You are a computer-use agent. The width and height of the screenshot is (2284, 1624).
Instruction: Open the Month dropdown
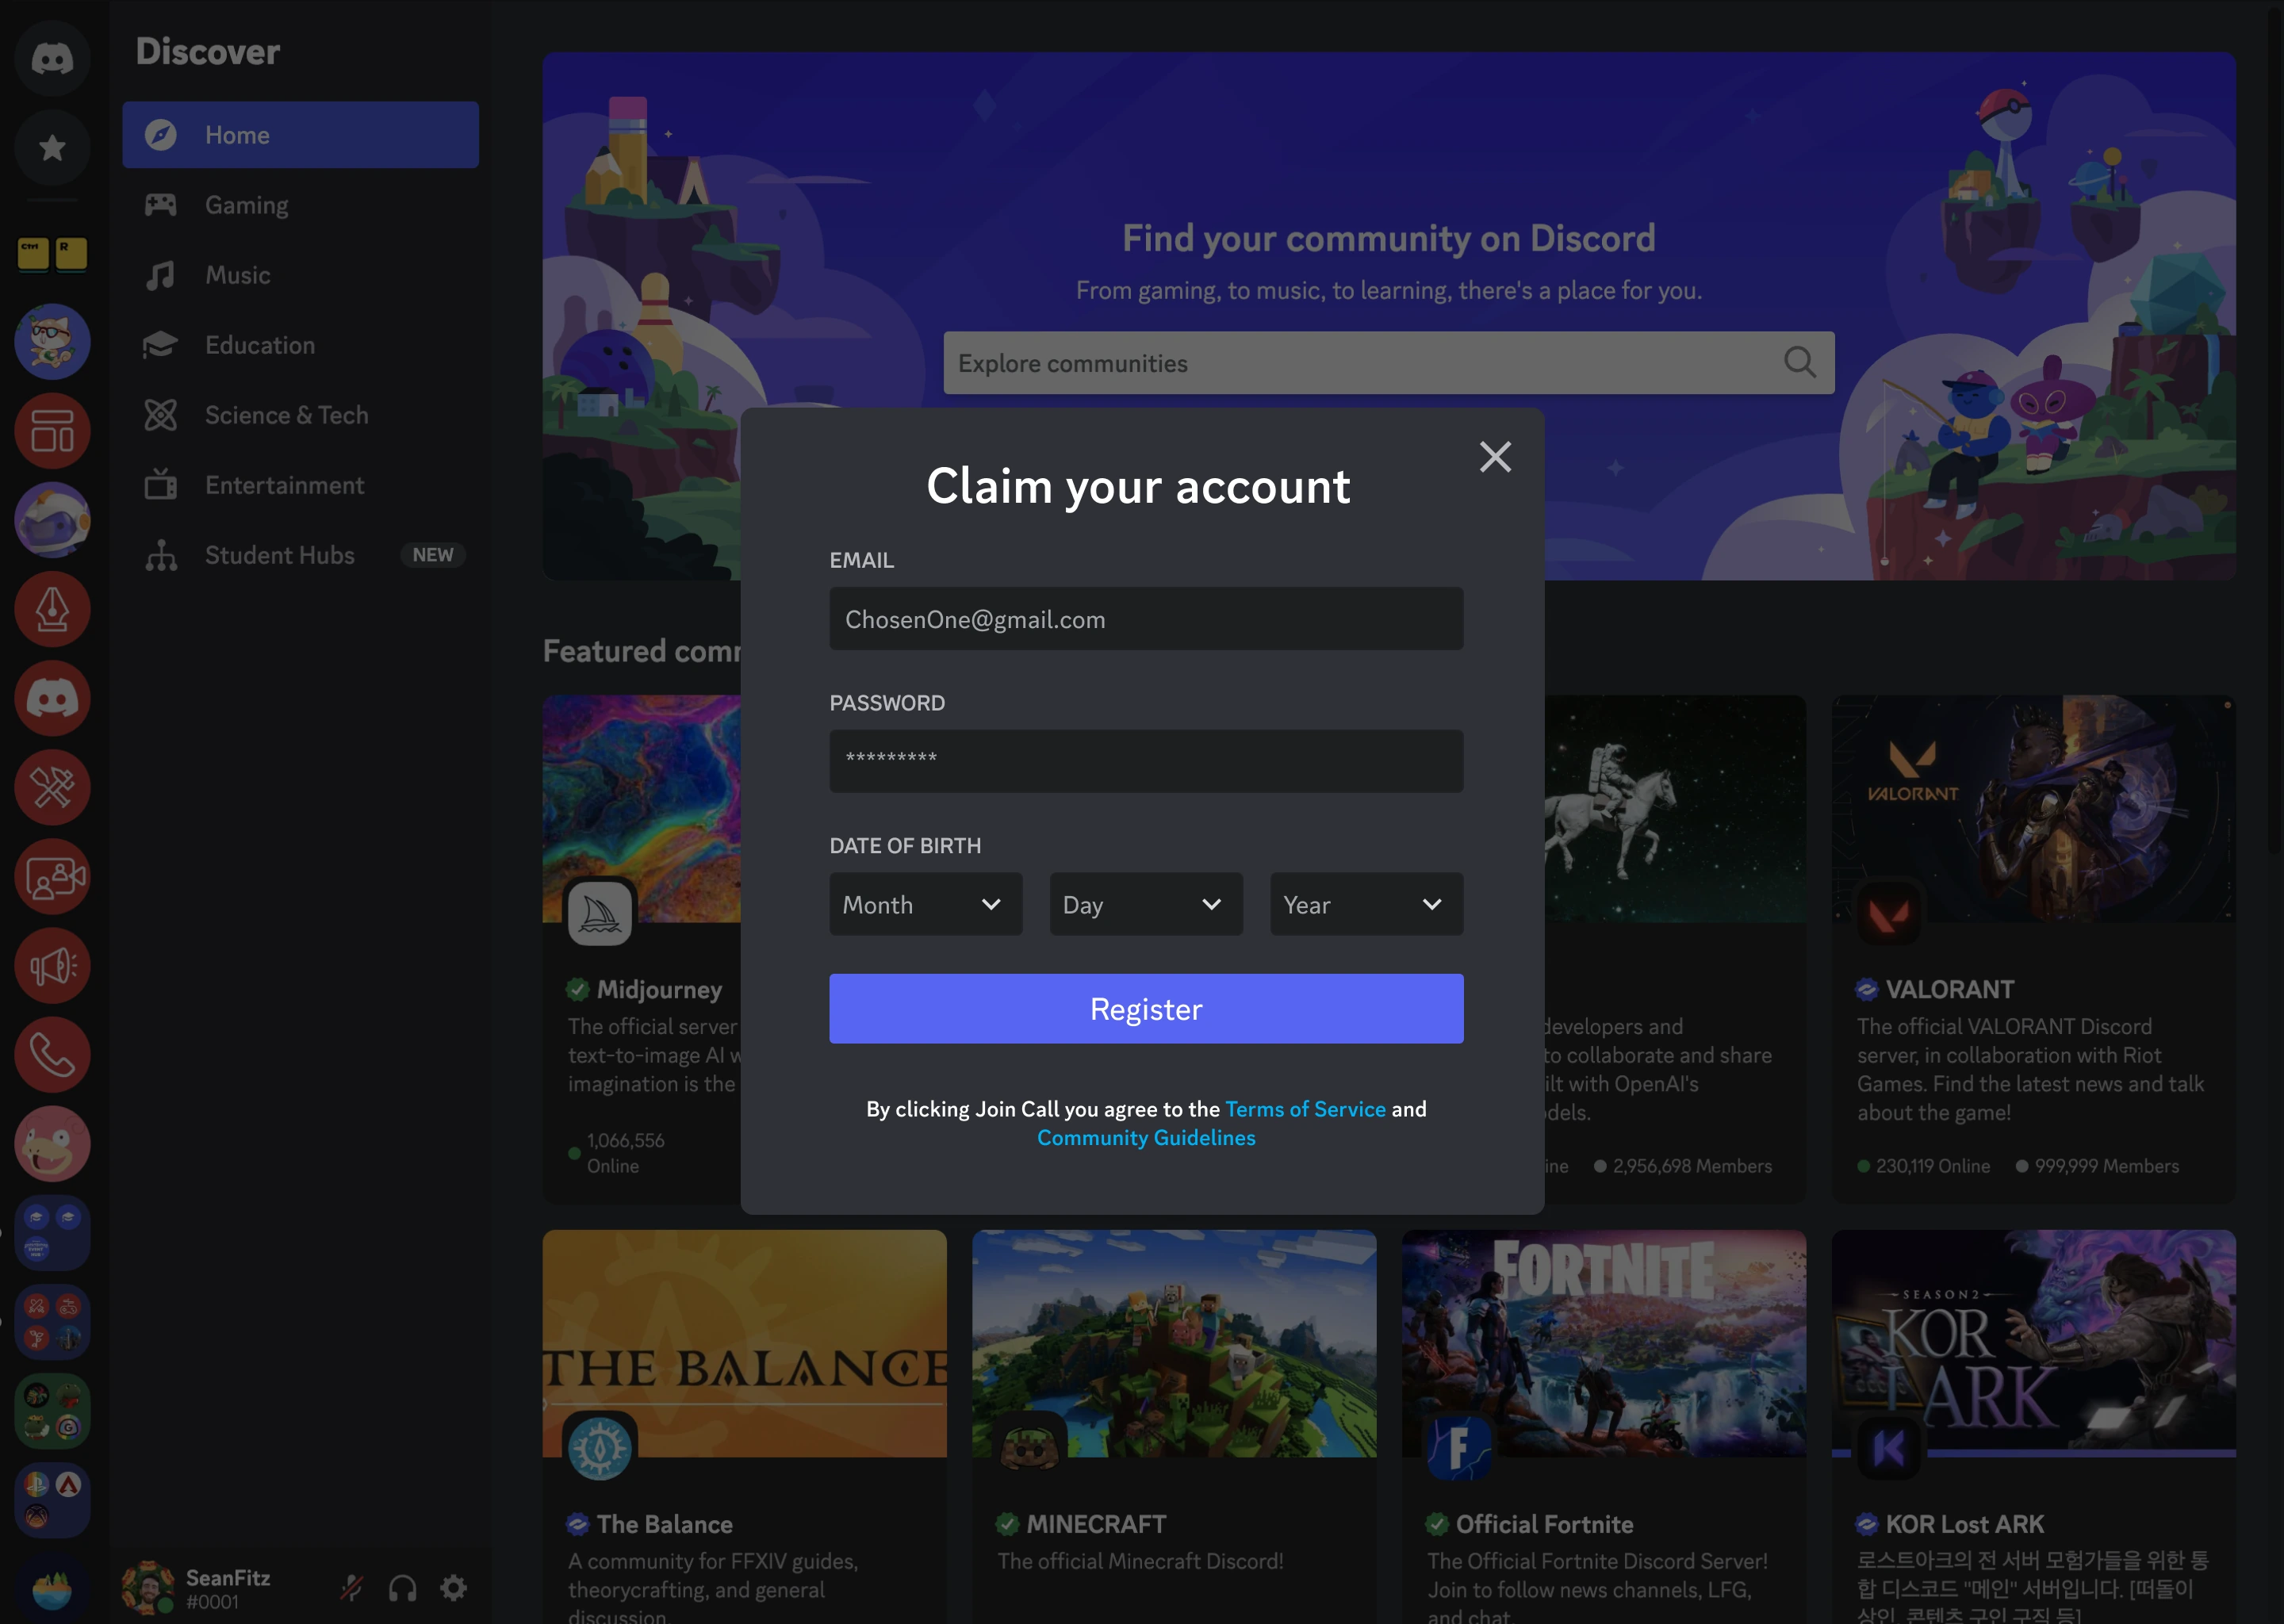[925, 904]
